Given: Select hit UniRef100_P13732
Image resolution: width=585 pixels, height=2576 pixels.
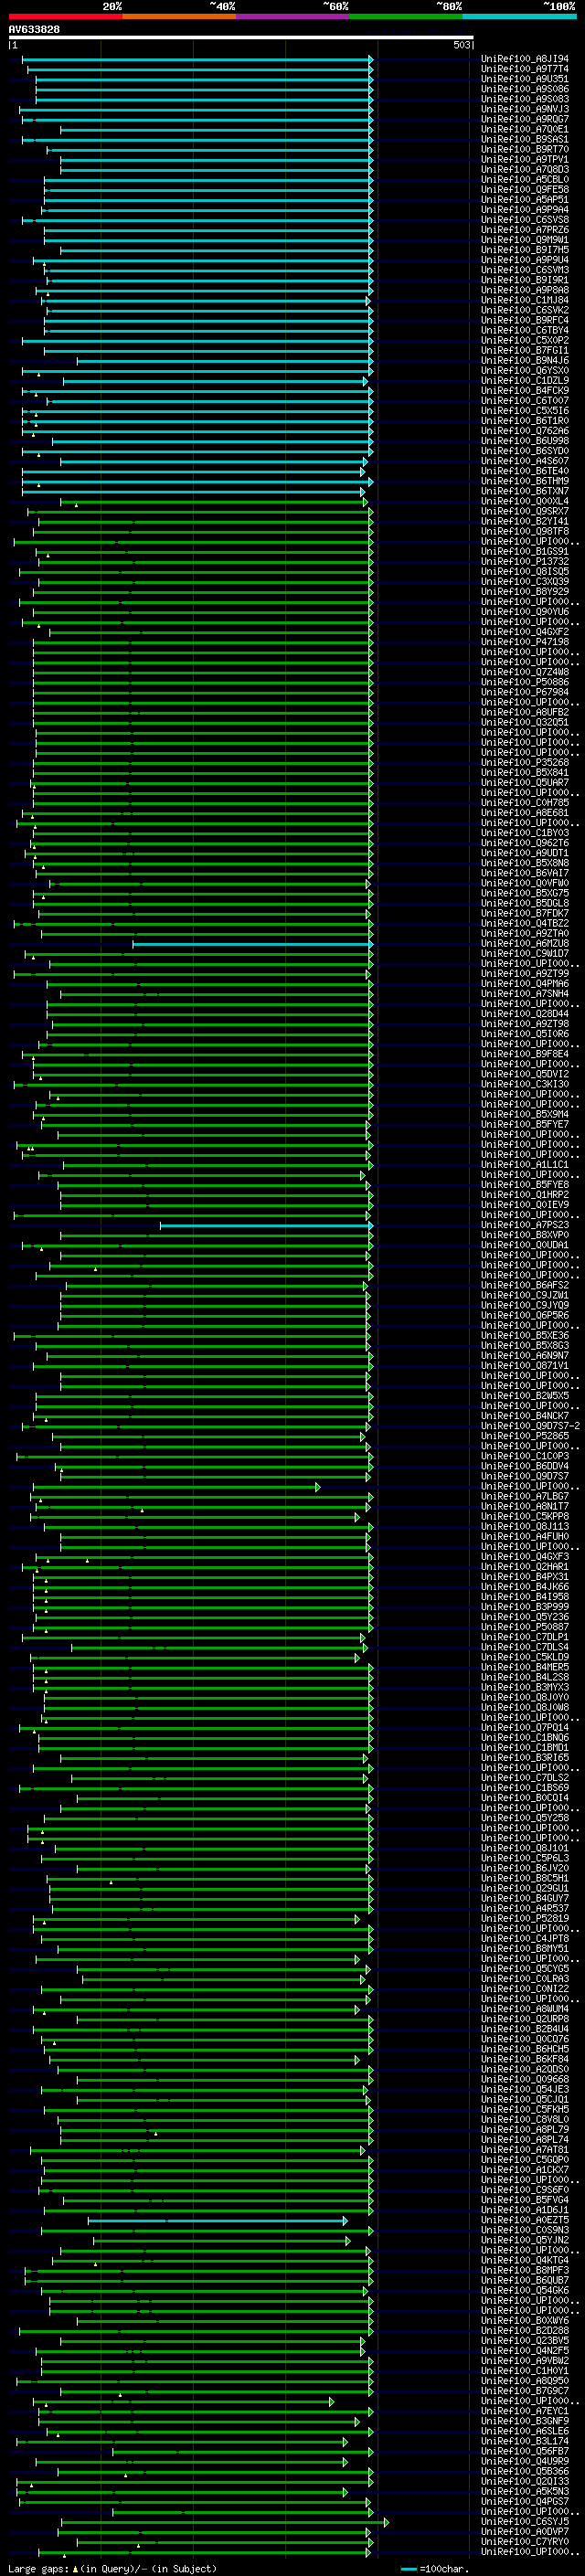Looking at the screenshot, I should click(525, 561).
